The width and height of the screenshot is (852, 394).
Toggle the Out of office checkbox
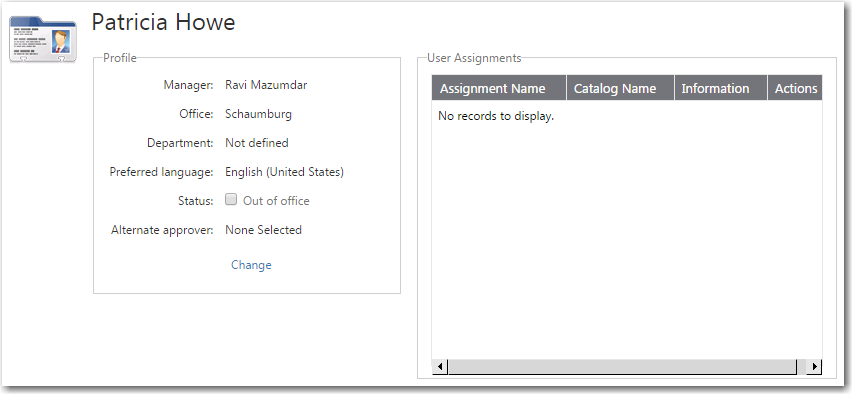pos(231,199)
